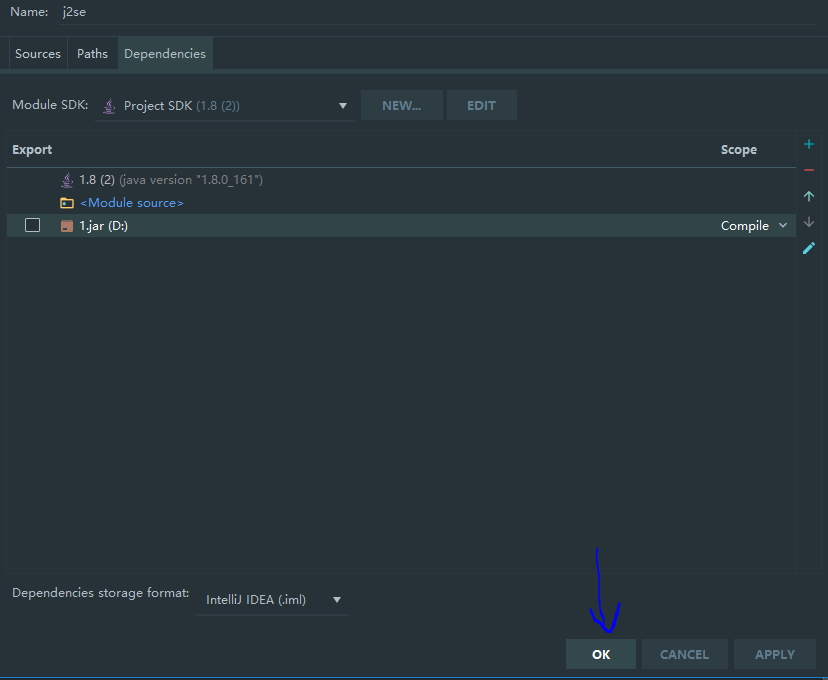This screenshot has height=680, width=828.
Task: Click the jar file icon for 1.jar
Action: pos(67,226)
